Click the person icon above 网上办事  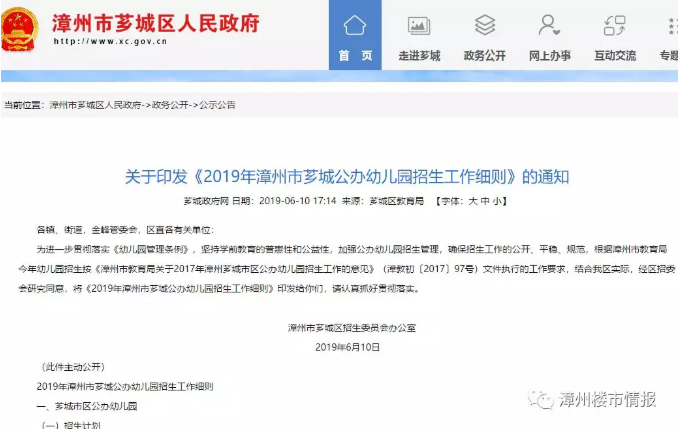tap(549, 25)
